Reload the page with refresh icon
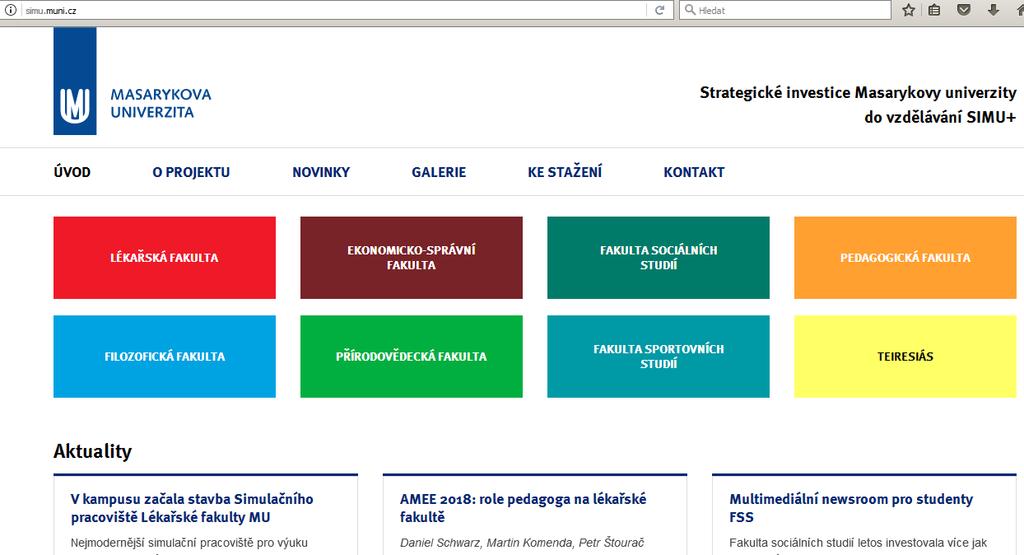This screenshot has width=1024, height=555. 660,10
